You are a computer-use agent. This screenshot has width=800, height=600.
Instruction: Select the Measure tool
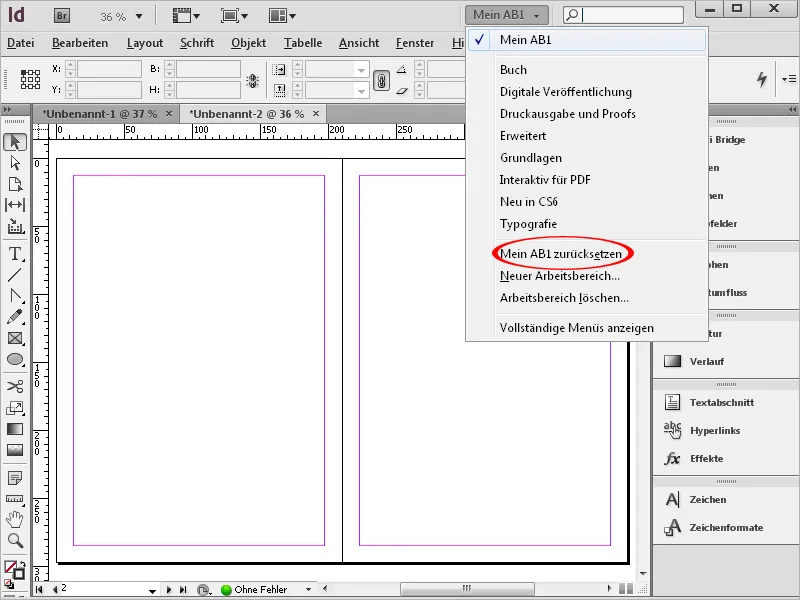[x=15, y=498]
